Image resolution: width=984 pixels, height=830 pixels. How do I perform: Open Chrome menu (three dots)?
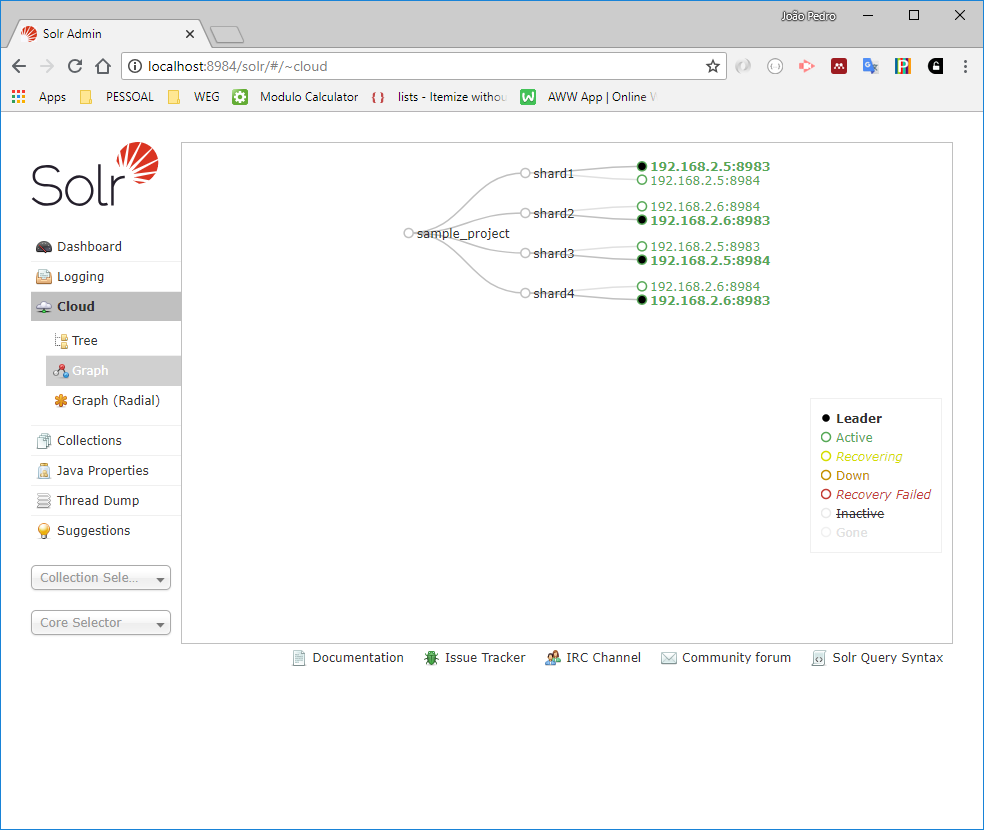coord(965,67)
